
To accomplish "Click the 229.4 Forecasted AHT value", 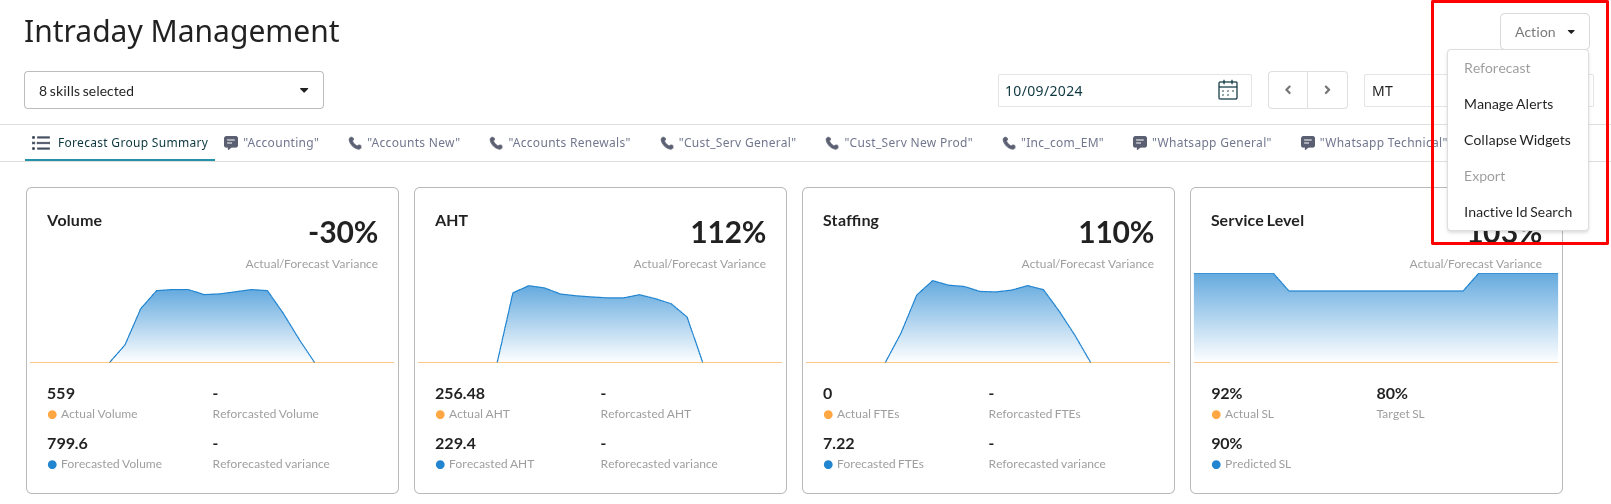I will 455,444.
